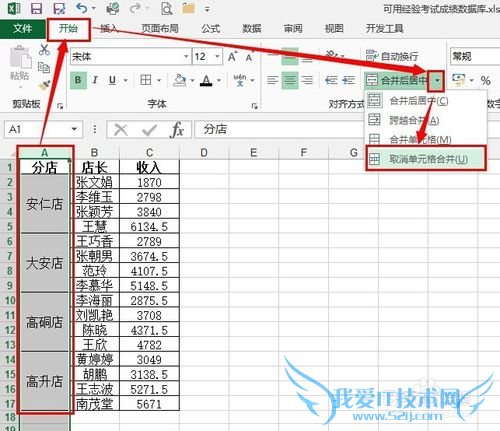Open the font name 宋体 dropdown
The width and height of the screenshot is (500, 431).
click(x=186, y=57)
